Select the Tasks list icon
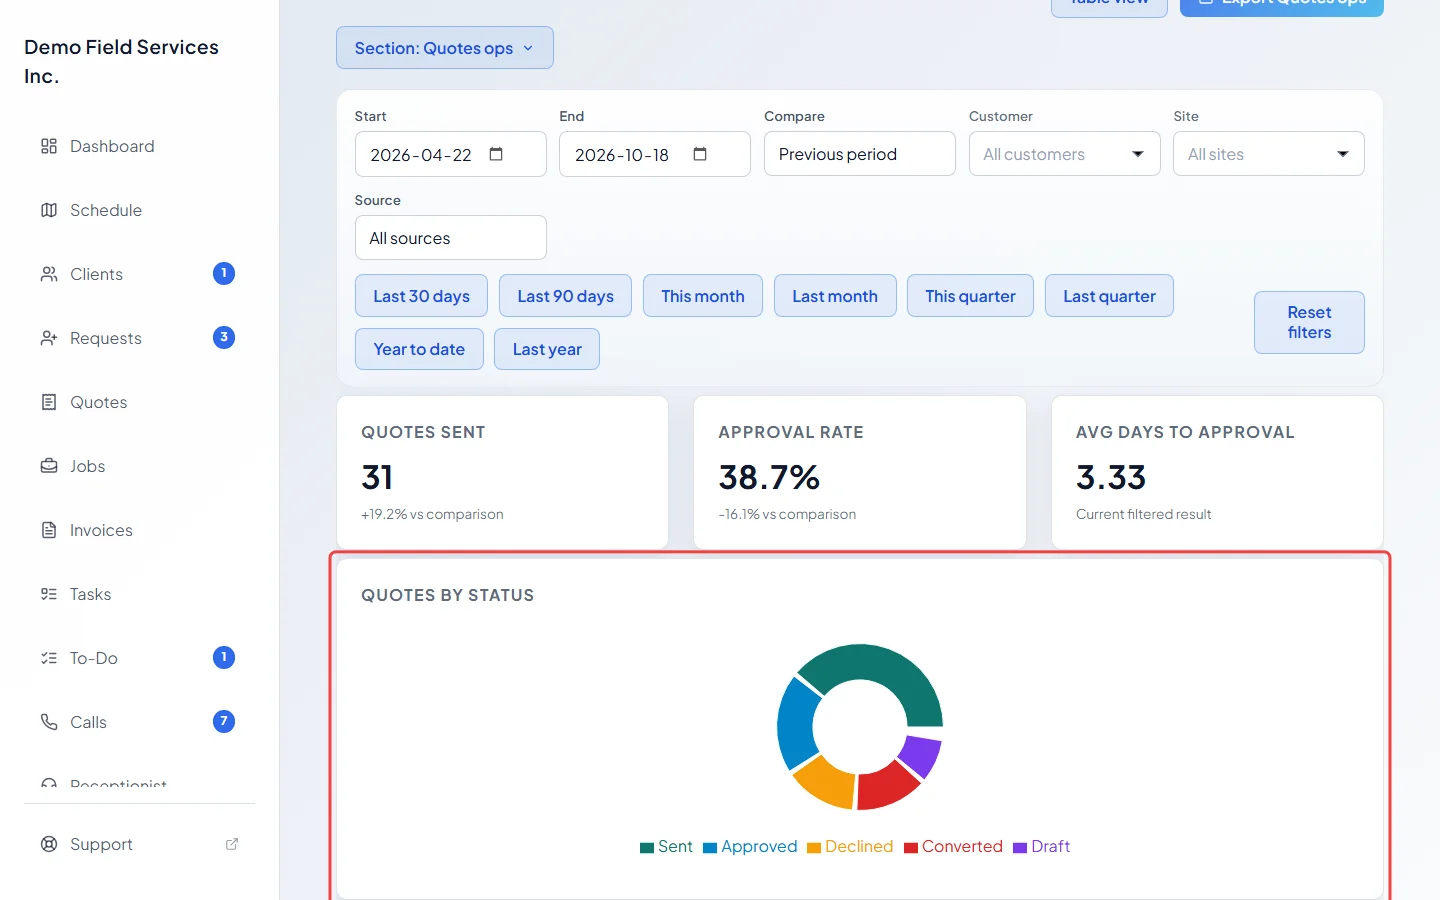Screen dimensions: 1440x900 49,594
